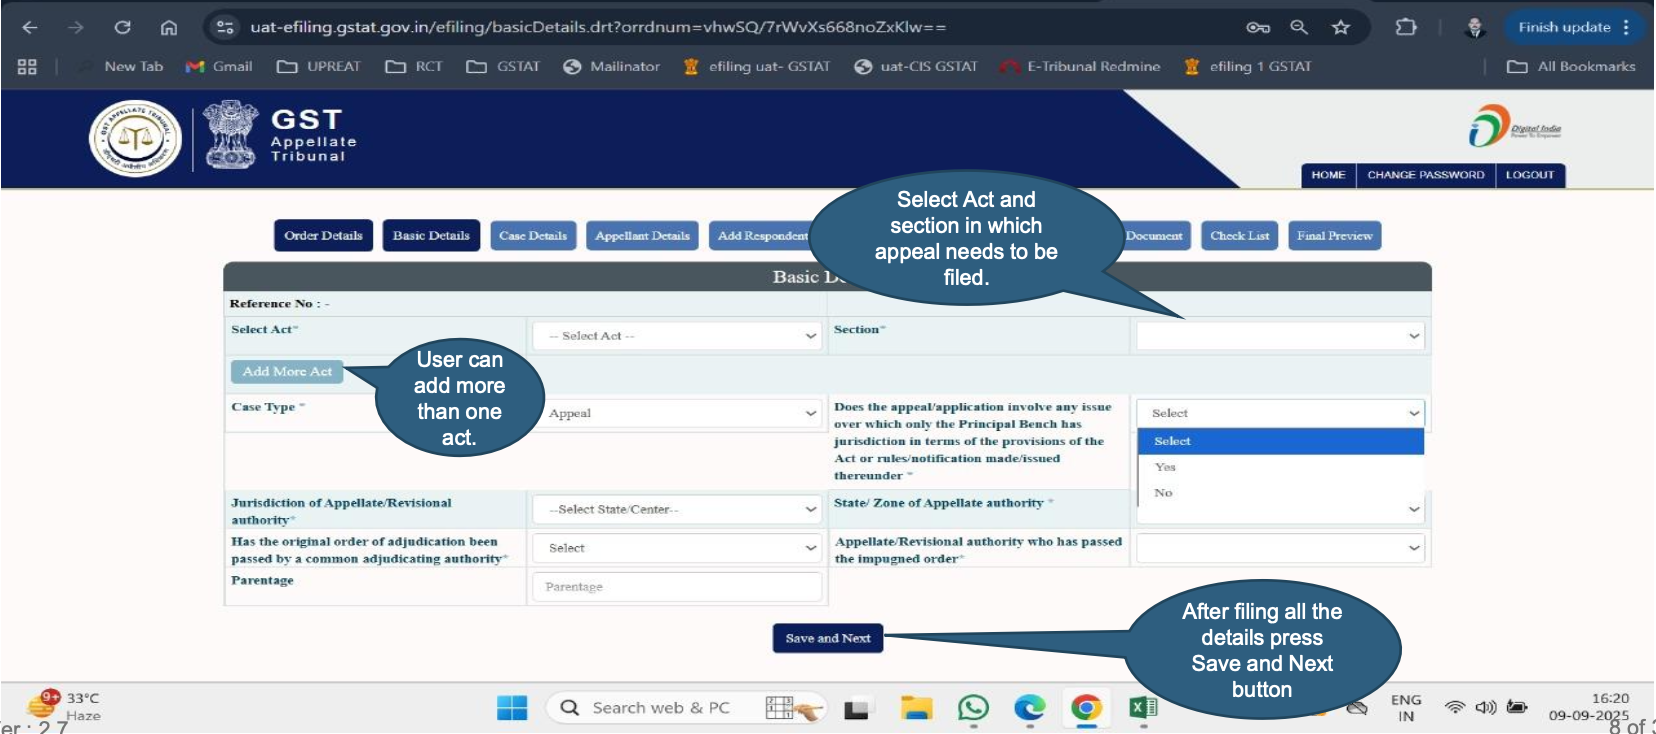The image size is (1656, 734).
Task: Click the Save and Next button
Action: point(828,638)
